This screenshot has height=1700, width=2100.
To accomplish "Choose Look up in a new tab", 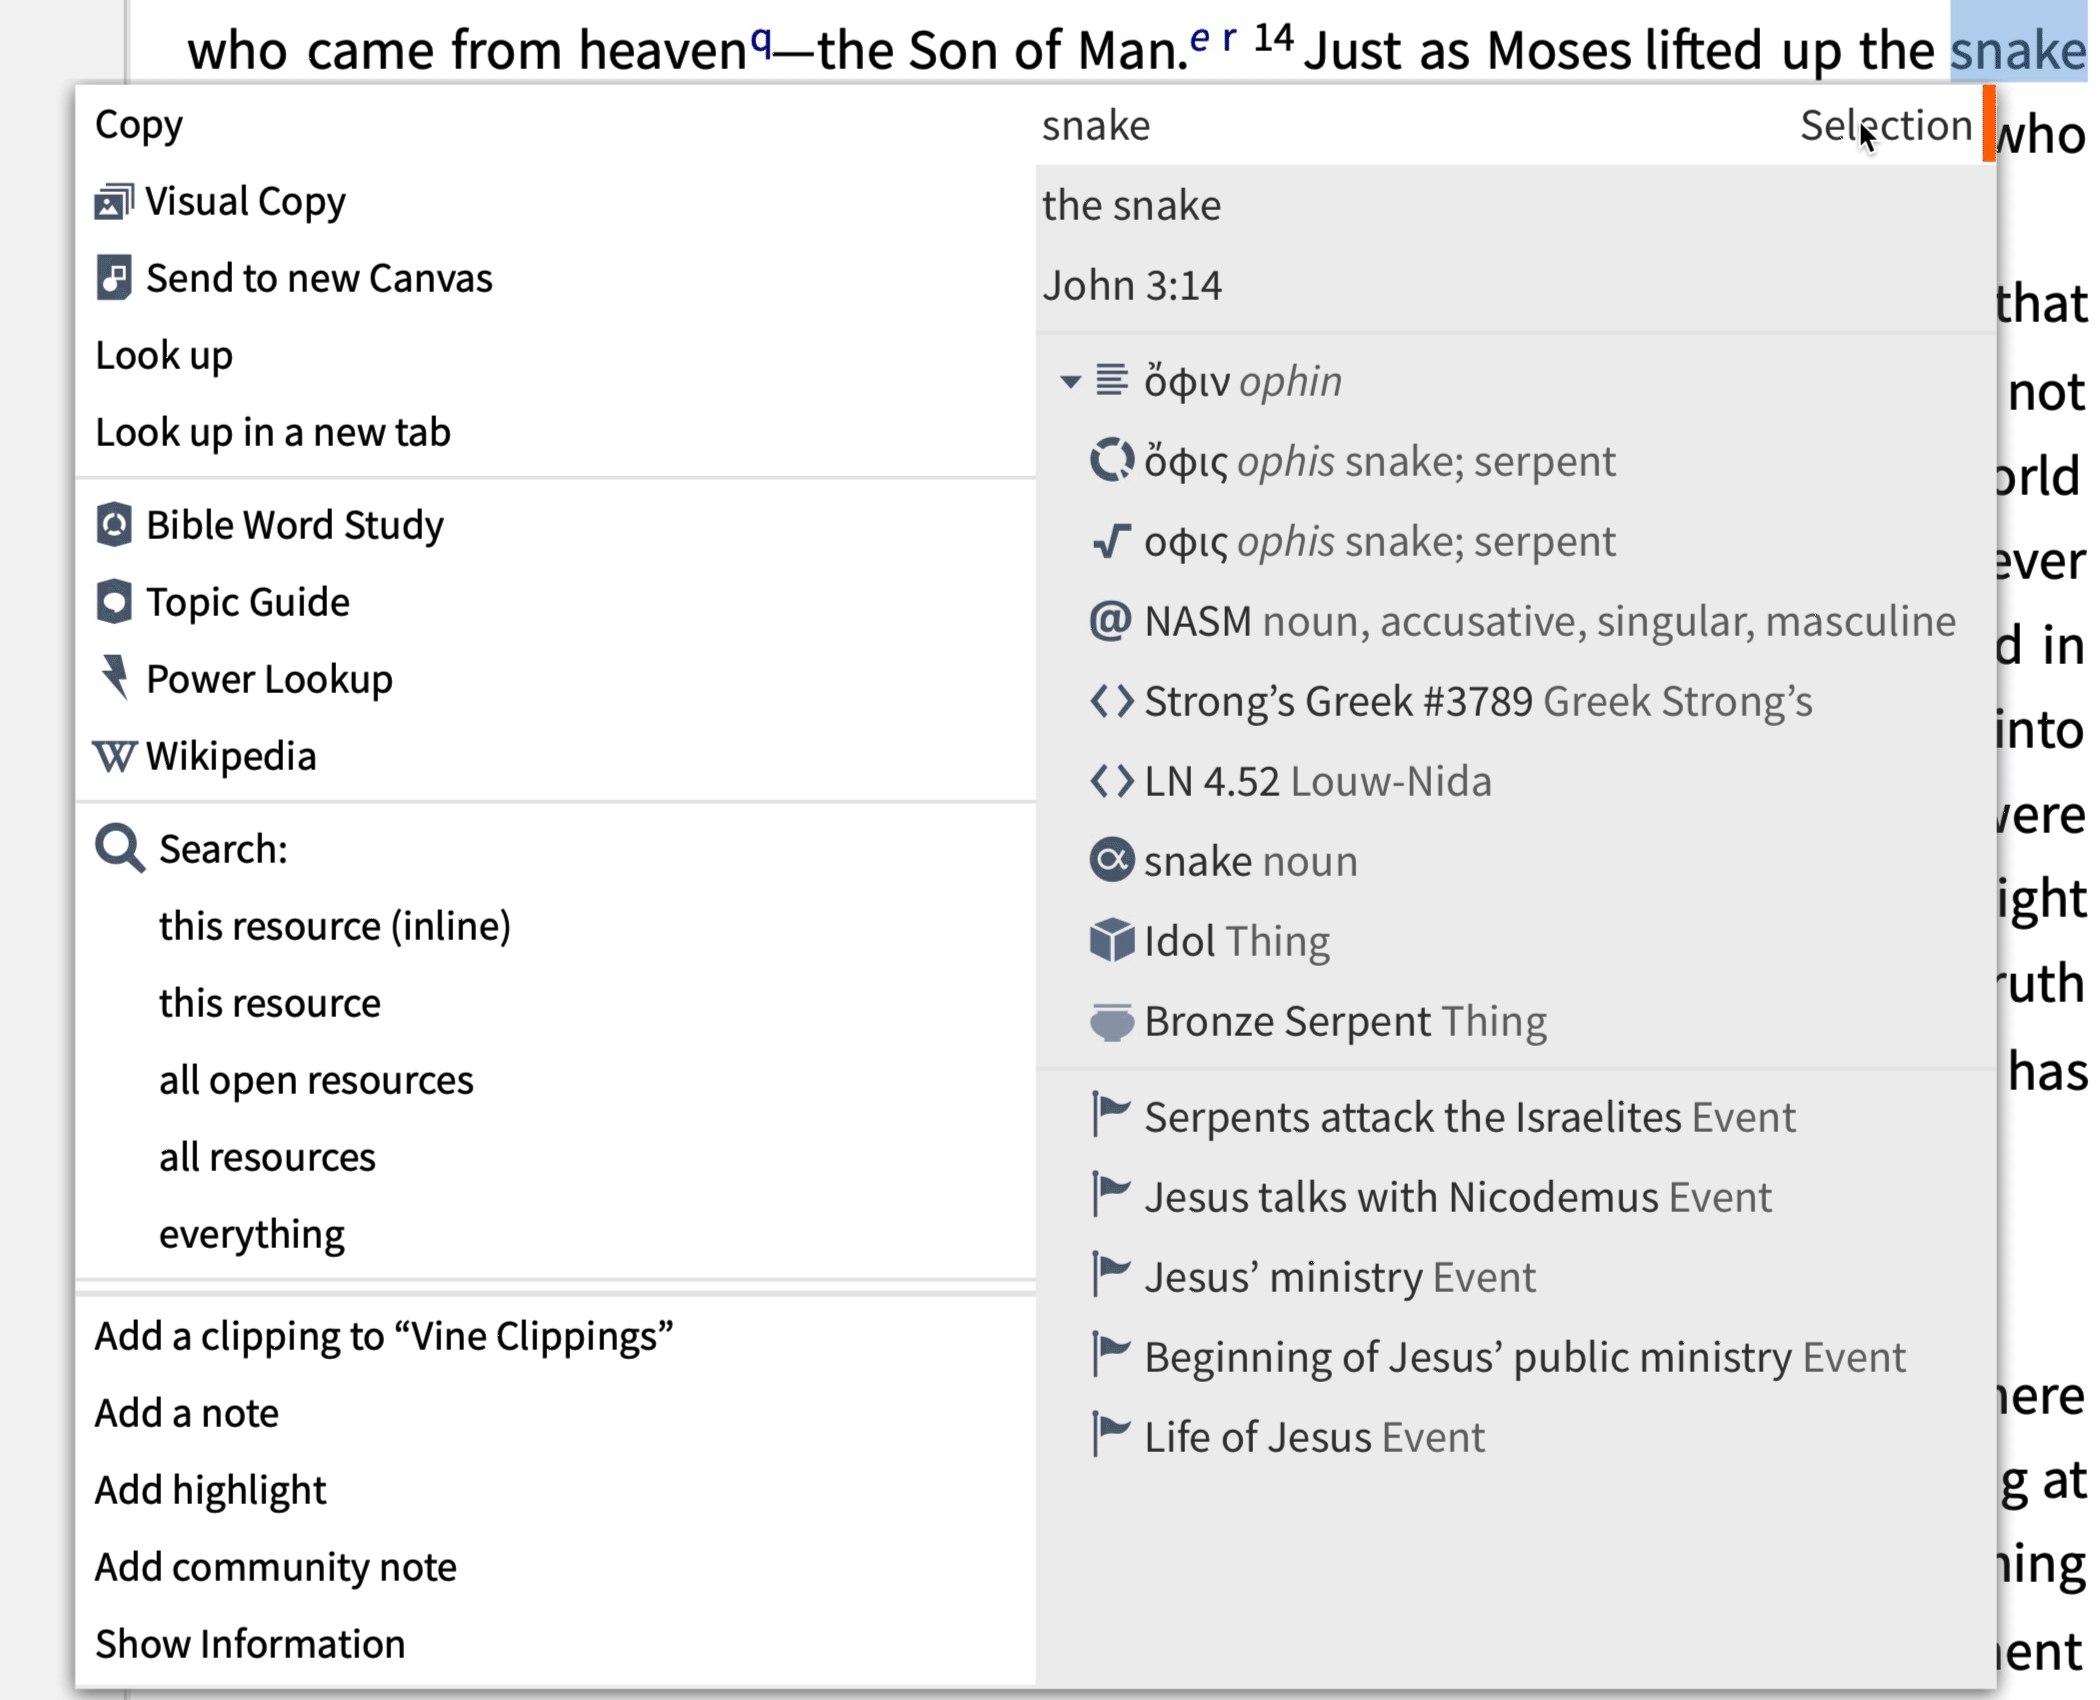I will pos(273,432).
